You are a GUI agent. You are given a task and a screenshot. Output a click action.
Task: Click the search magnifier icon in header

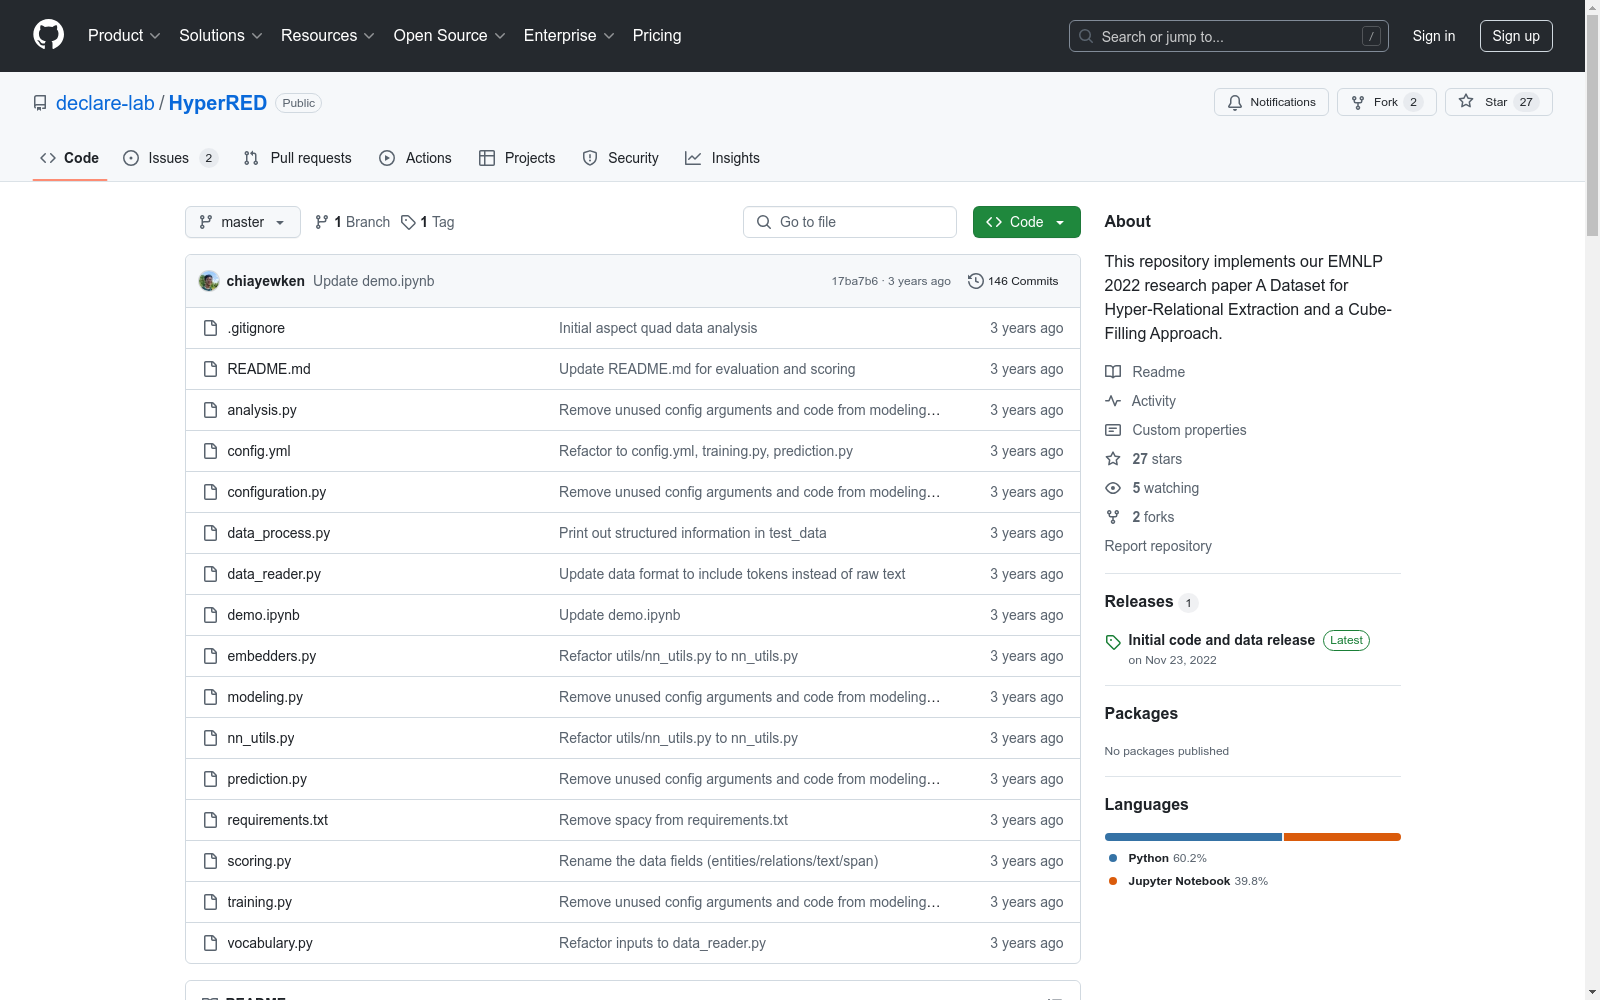tap(1086, 36)
